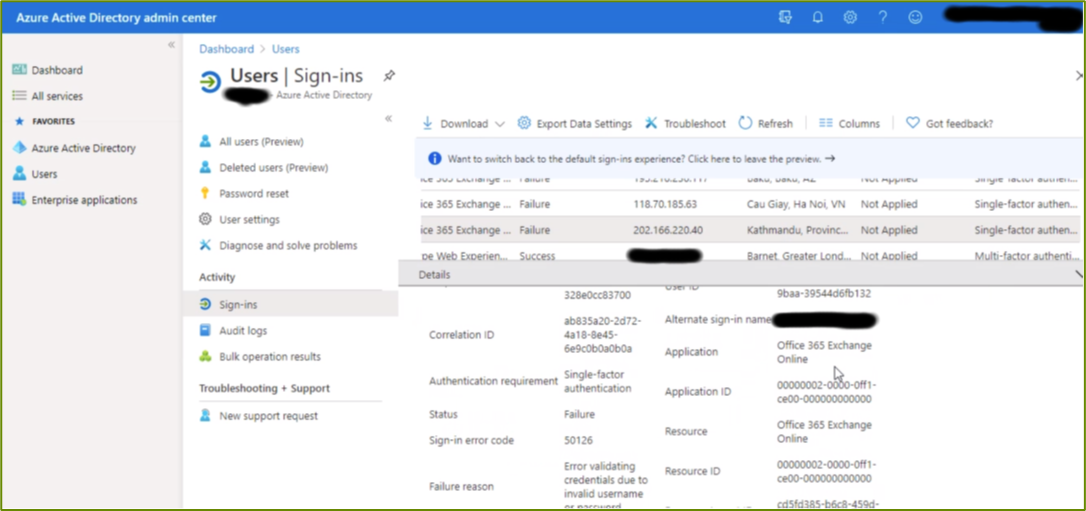Click the Status value Failure in details
This screenshot has width=1086, height=511.
[x=579, y=414]
